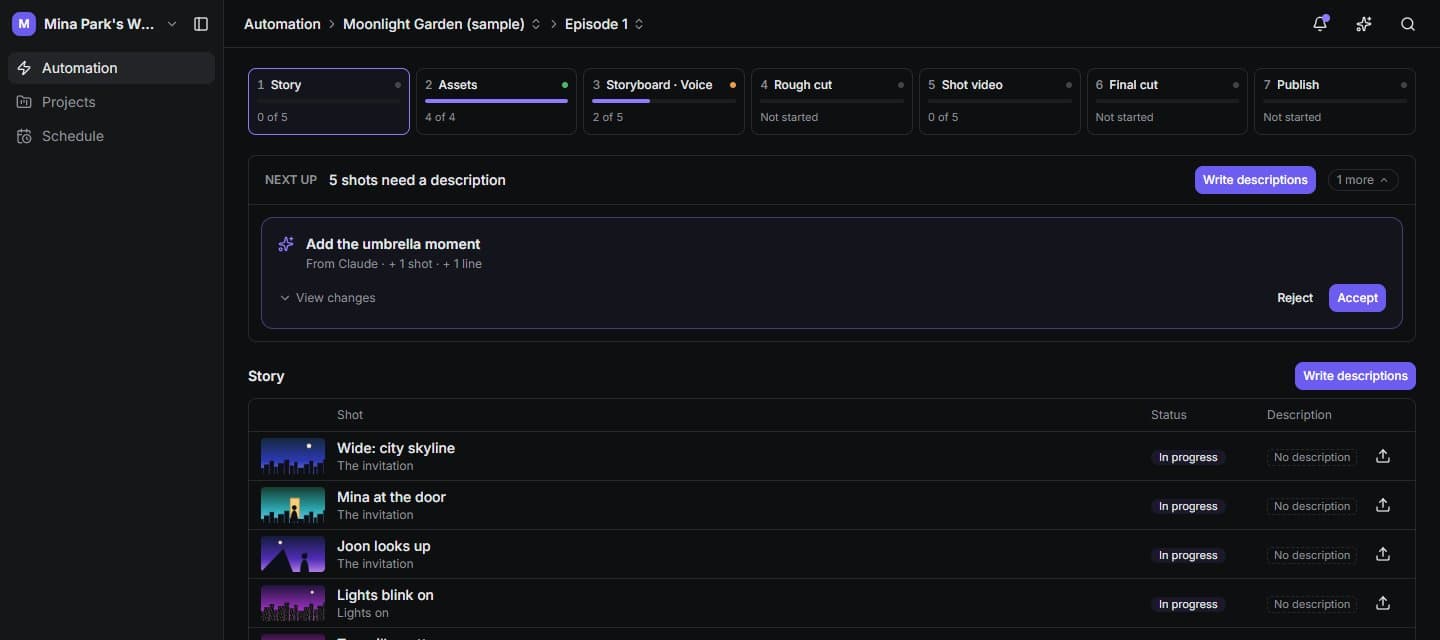
Task: Click the Schedule calendar icon in sidebar
Action: 24,136
